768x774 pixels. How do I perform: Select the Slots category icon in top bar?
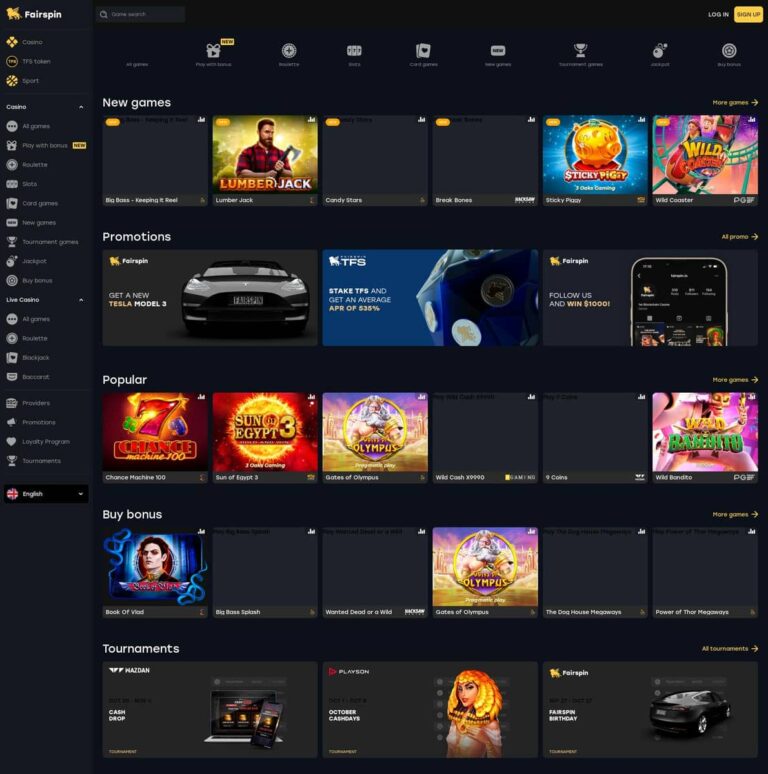pos(354,50)
